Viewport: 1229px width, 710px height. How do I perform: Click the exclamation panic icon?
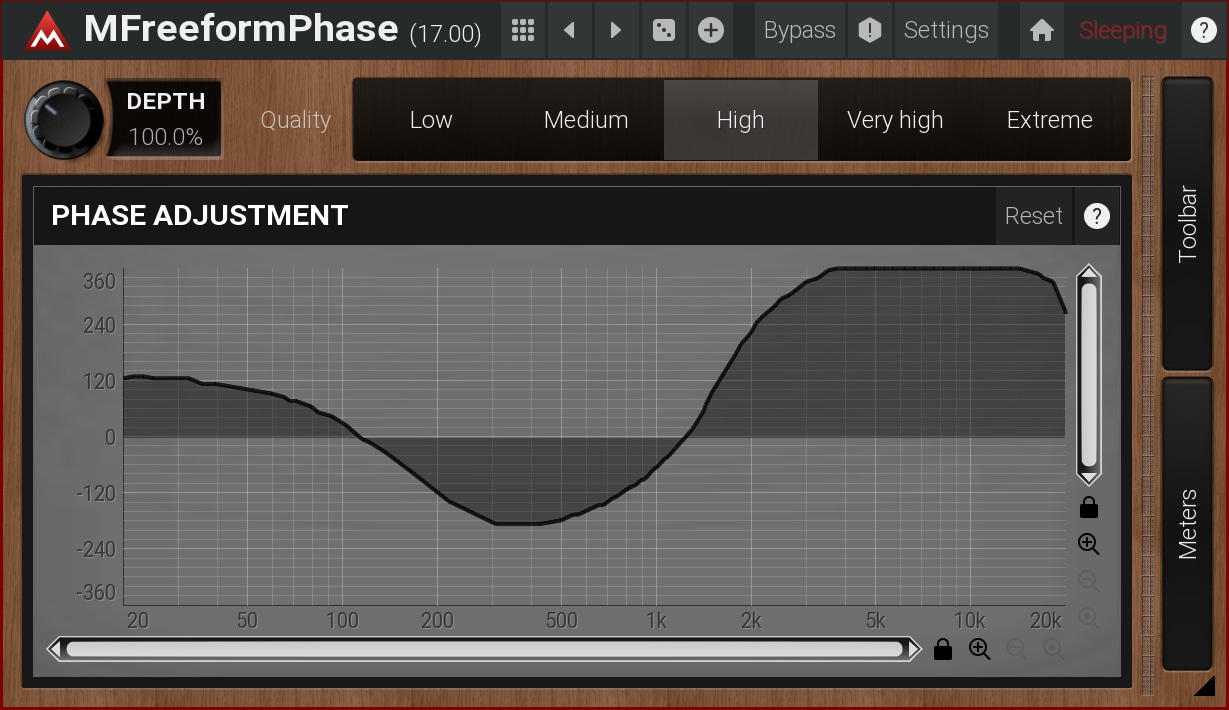pyautogui.click(x=870, y=31)
